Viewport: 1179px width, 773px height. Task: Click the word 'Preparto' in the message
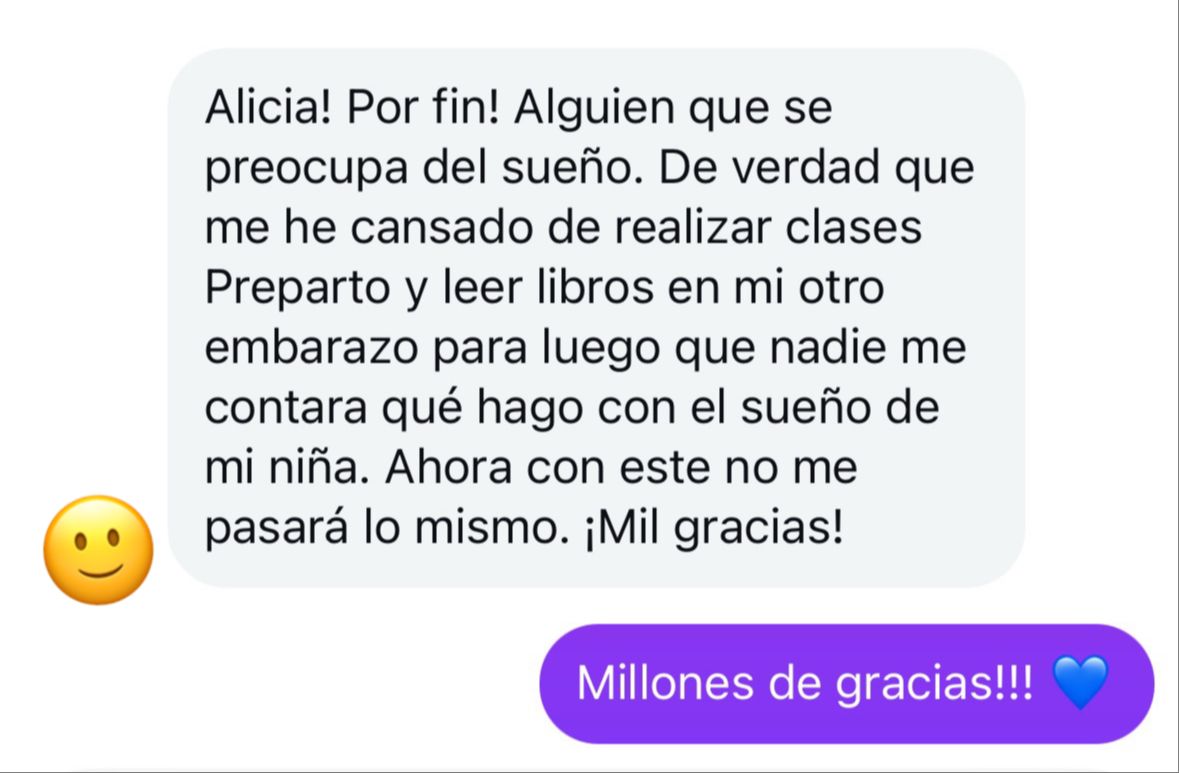tap(297, 289)
